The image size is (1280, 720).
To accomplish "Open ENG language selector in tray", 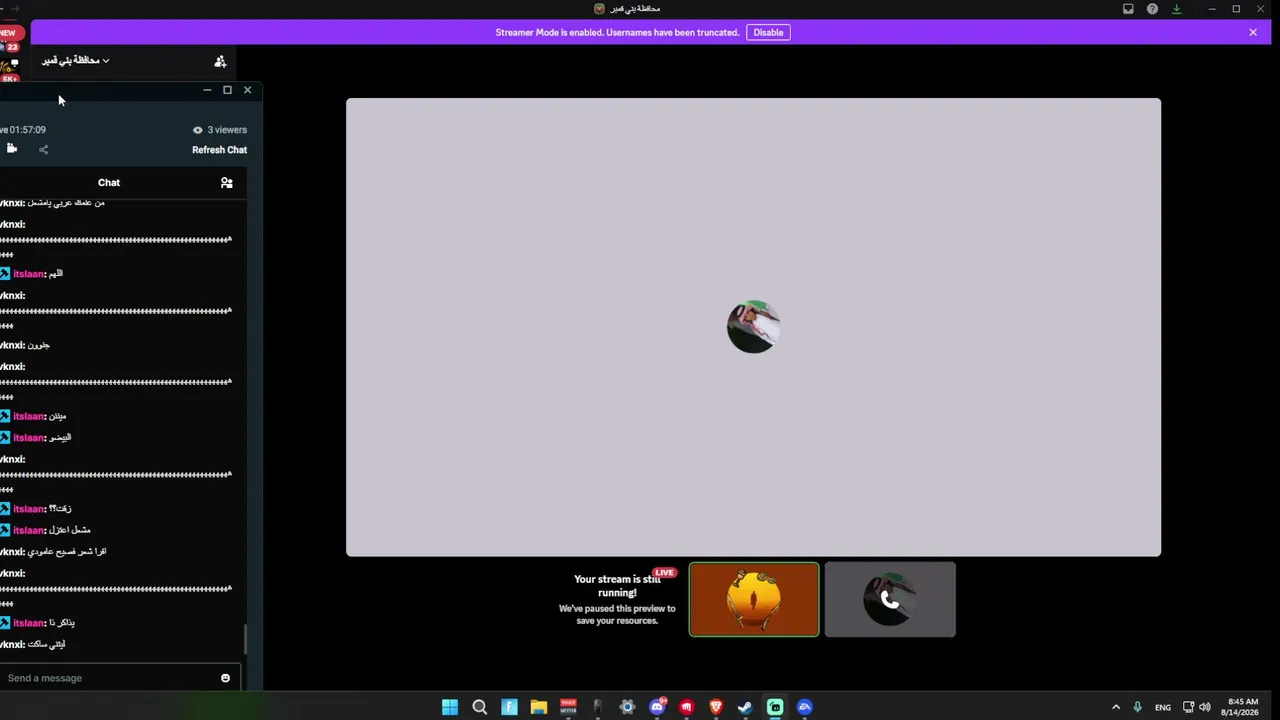I will point(1163,707).
